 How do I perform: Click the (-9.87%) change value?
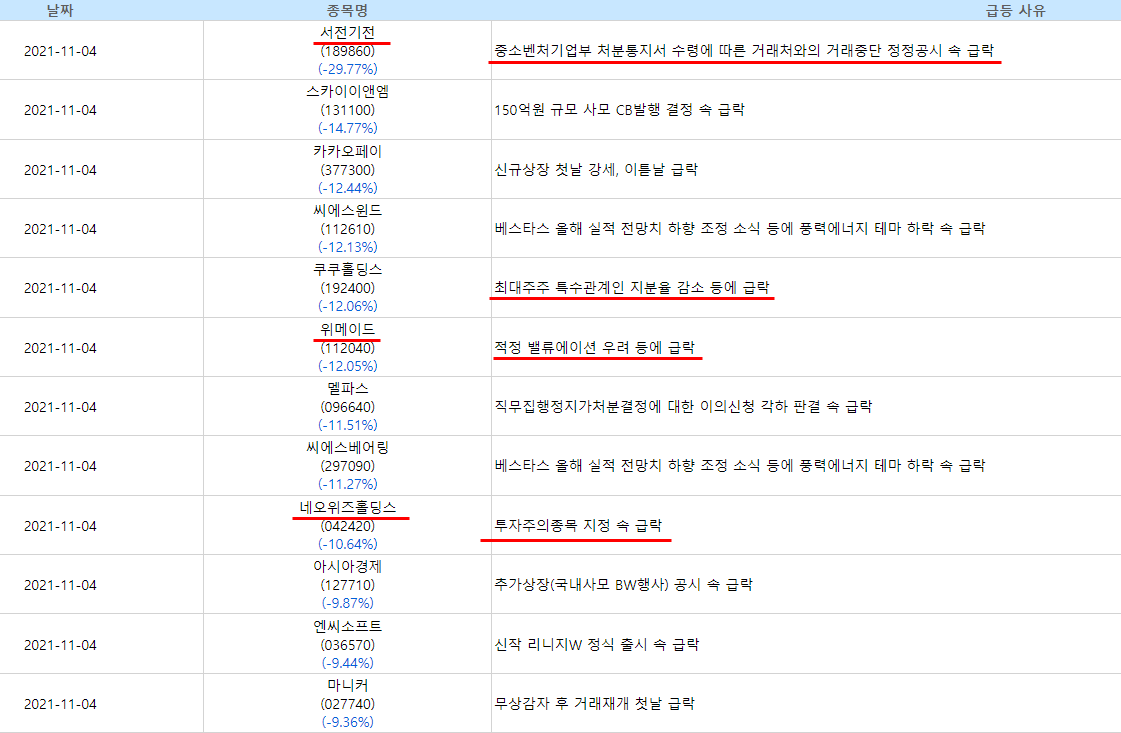pyautogui.click(x=347, y=603)
